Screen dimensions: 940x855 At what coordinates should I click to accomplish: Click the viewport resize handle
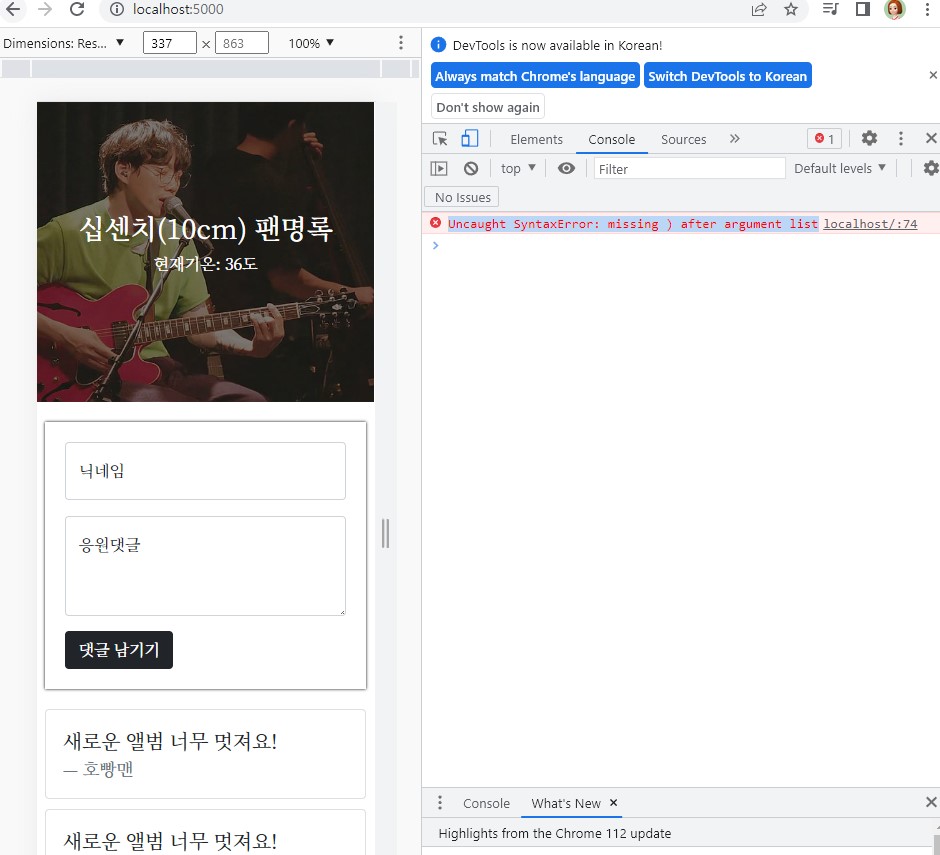(x=385, y=533)
